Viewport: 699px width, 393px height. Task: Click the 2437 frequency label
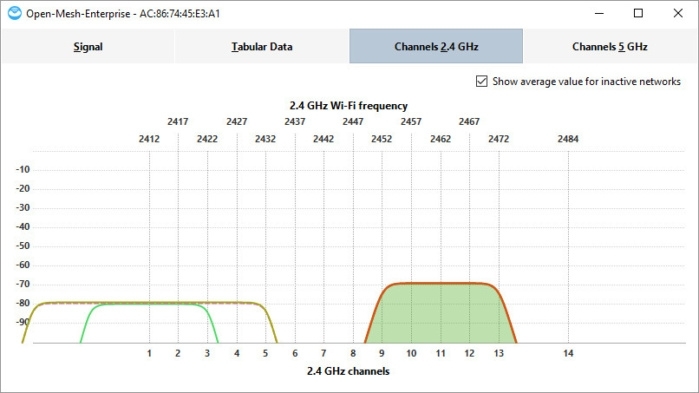coord(295,122)
